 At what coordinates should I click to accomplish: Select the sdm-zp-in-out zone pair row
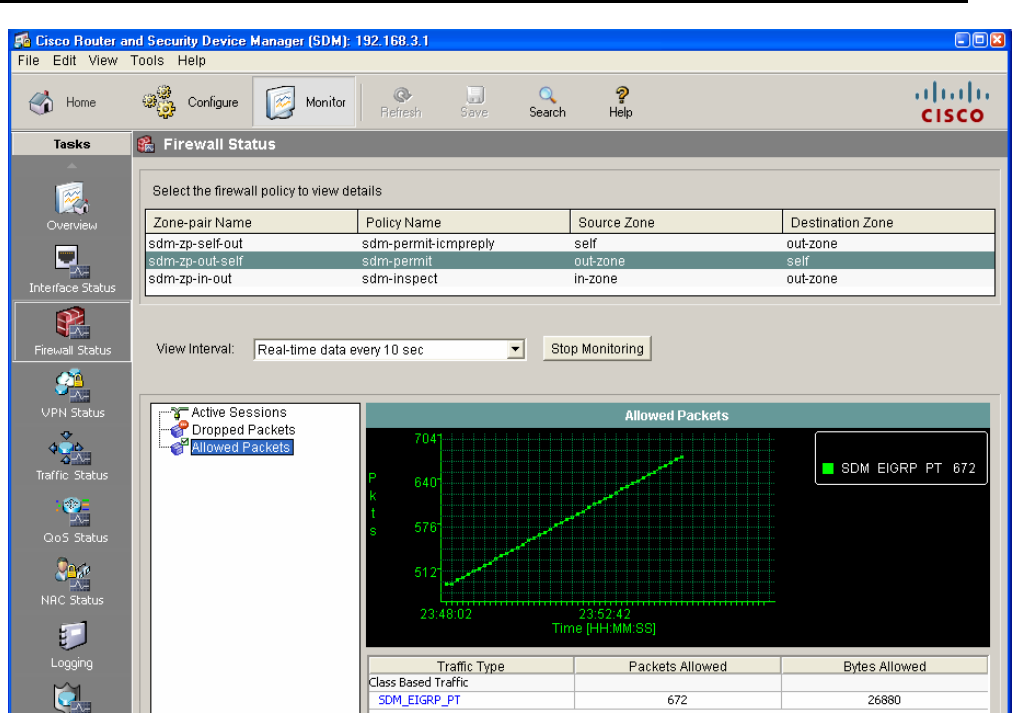[571, 278]
